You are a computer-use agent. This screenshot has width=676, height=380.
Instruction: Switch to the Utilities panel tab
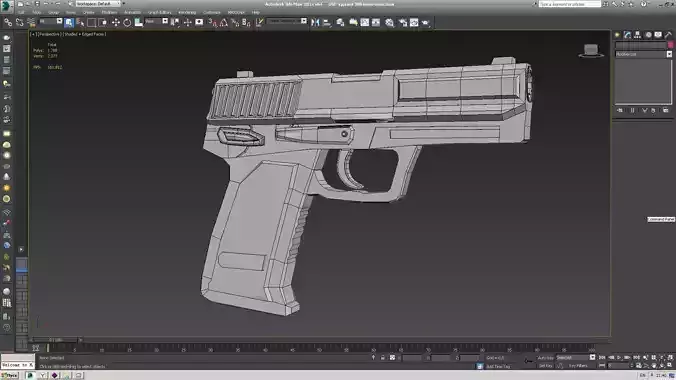[x=669, y=35]
